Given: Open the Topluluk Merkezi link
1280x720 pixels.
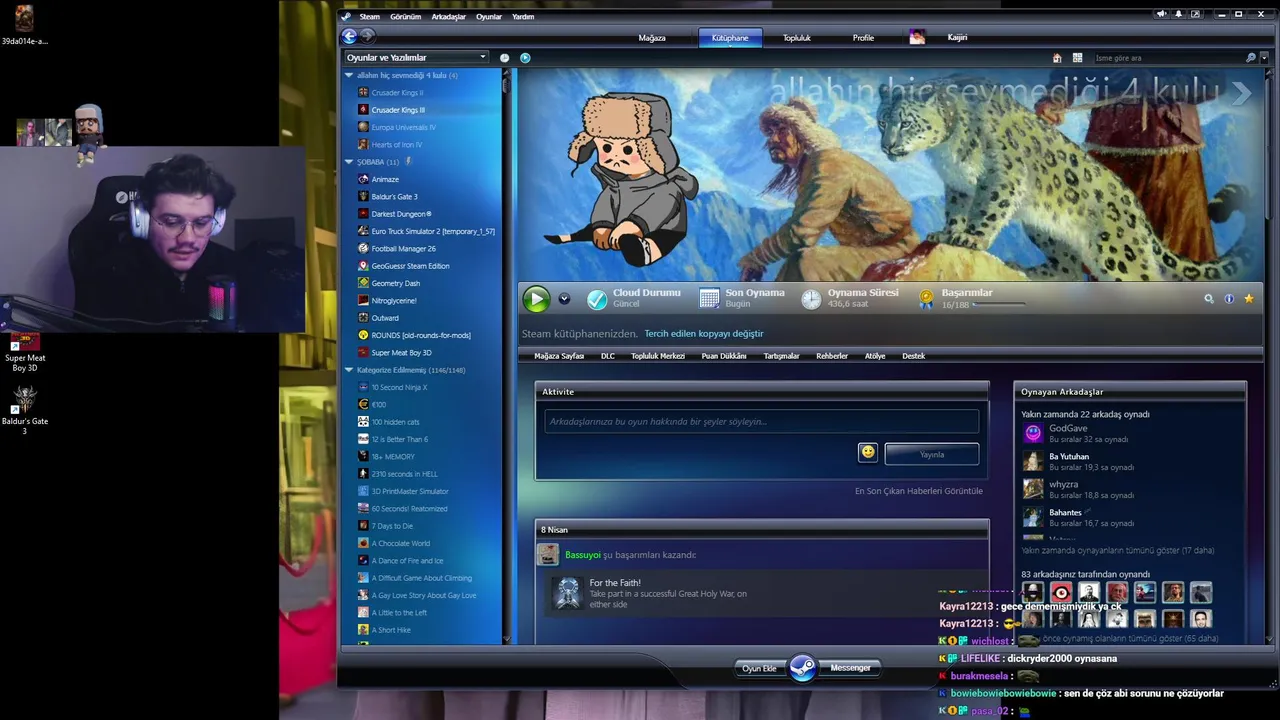Looking at the screenshot, I should coord(658,356).
